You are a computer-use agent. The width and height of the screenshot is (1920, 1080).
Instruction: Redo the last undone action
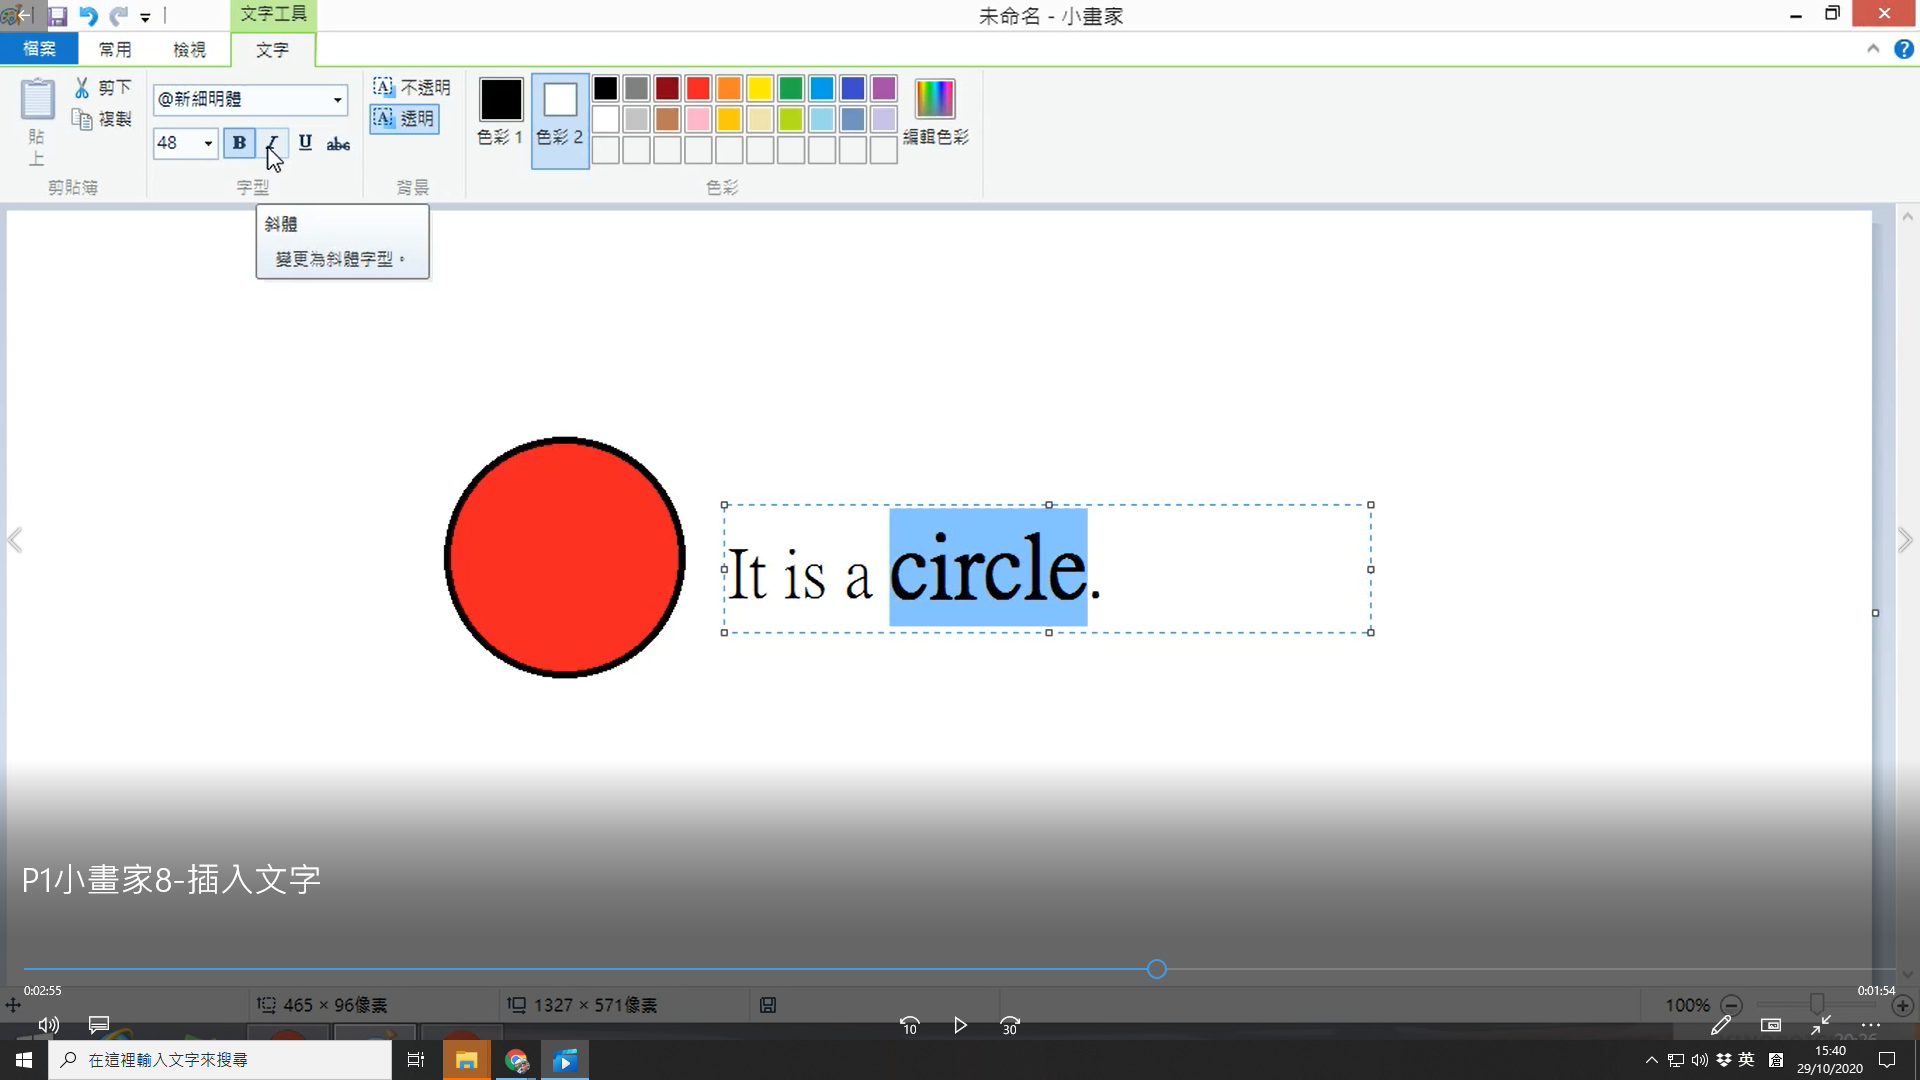pyautogui.click(x=118, y=16)
